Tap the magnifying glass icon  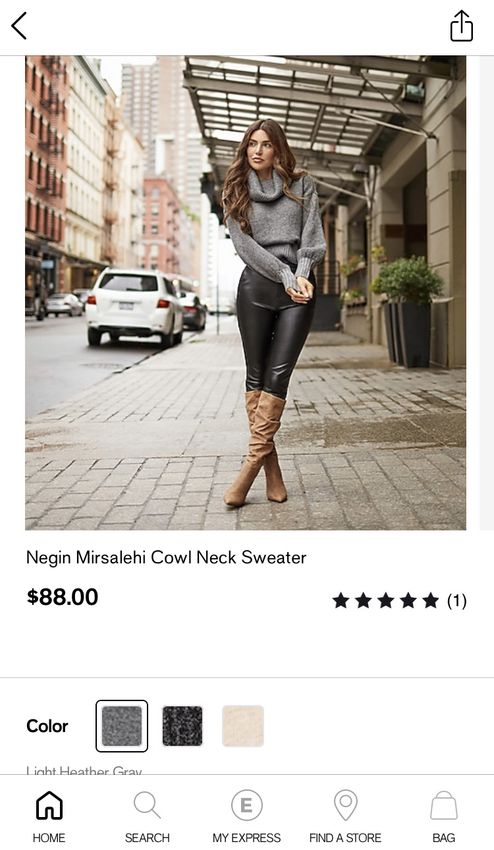[147, 805]
